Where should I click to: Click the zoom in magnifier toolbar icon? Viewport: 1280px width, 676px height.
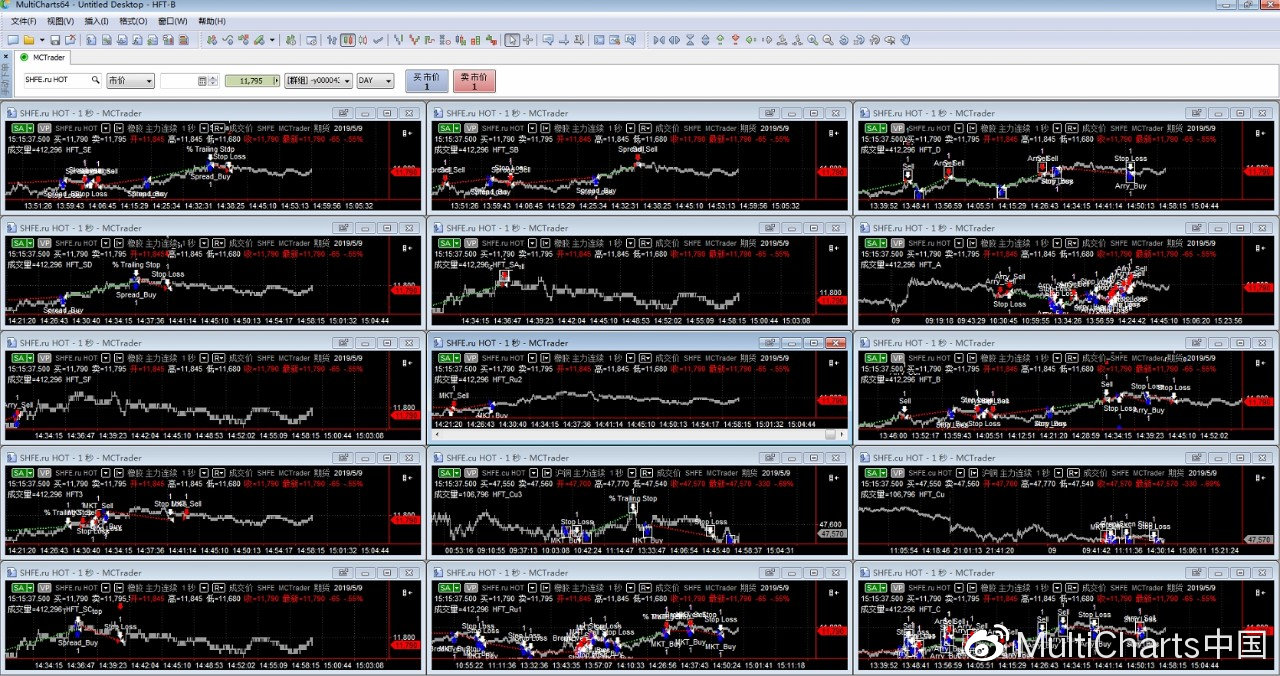click(813, 40)
